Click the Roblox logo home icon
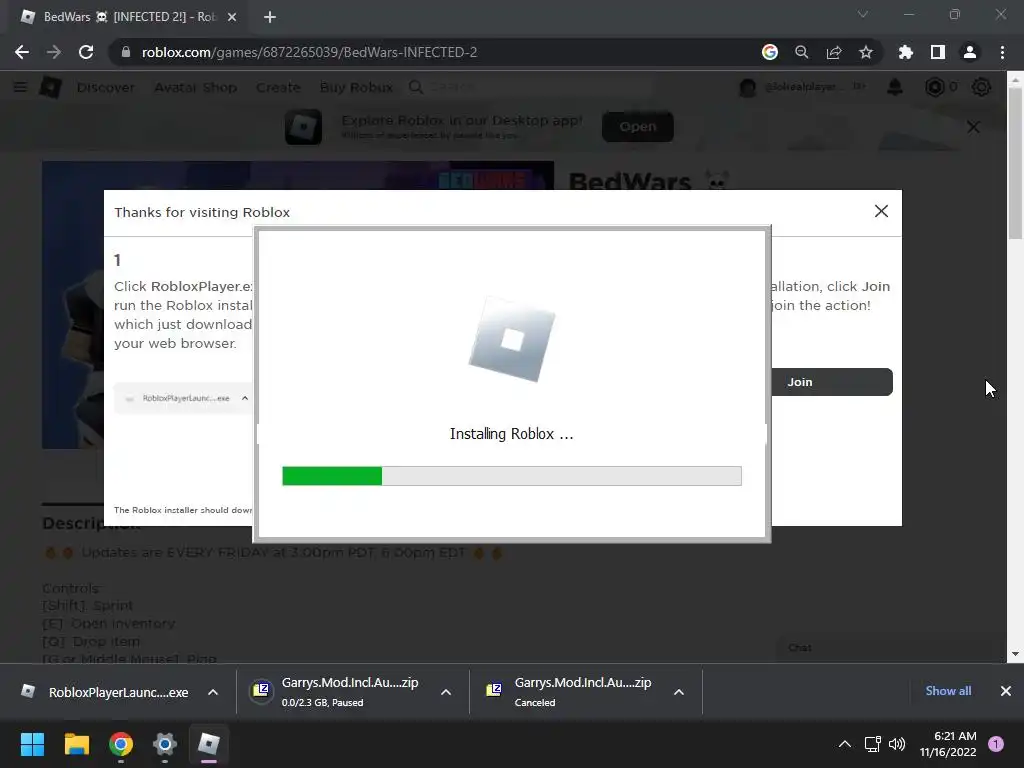Screen dimensions: 1024x768 (50, 87)
